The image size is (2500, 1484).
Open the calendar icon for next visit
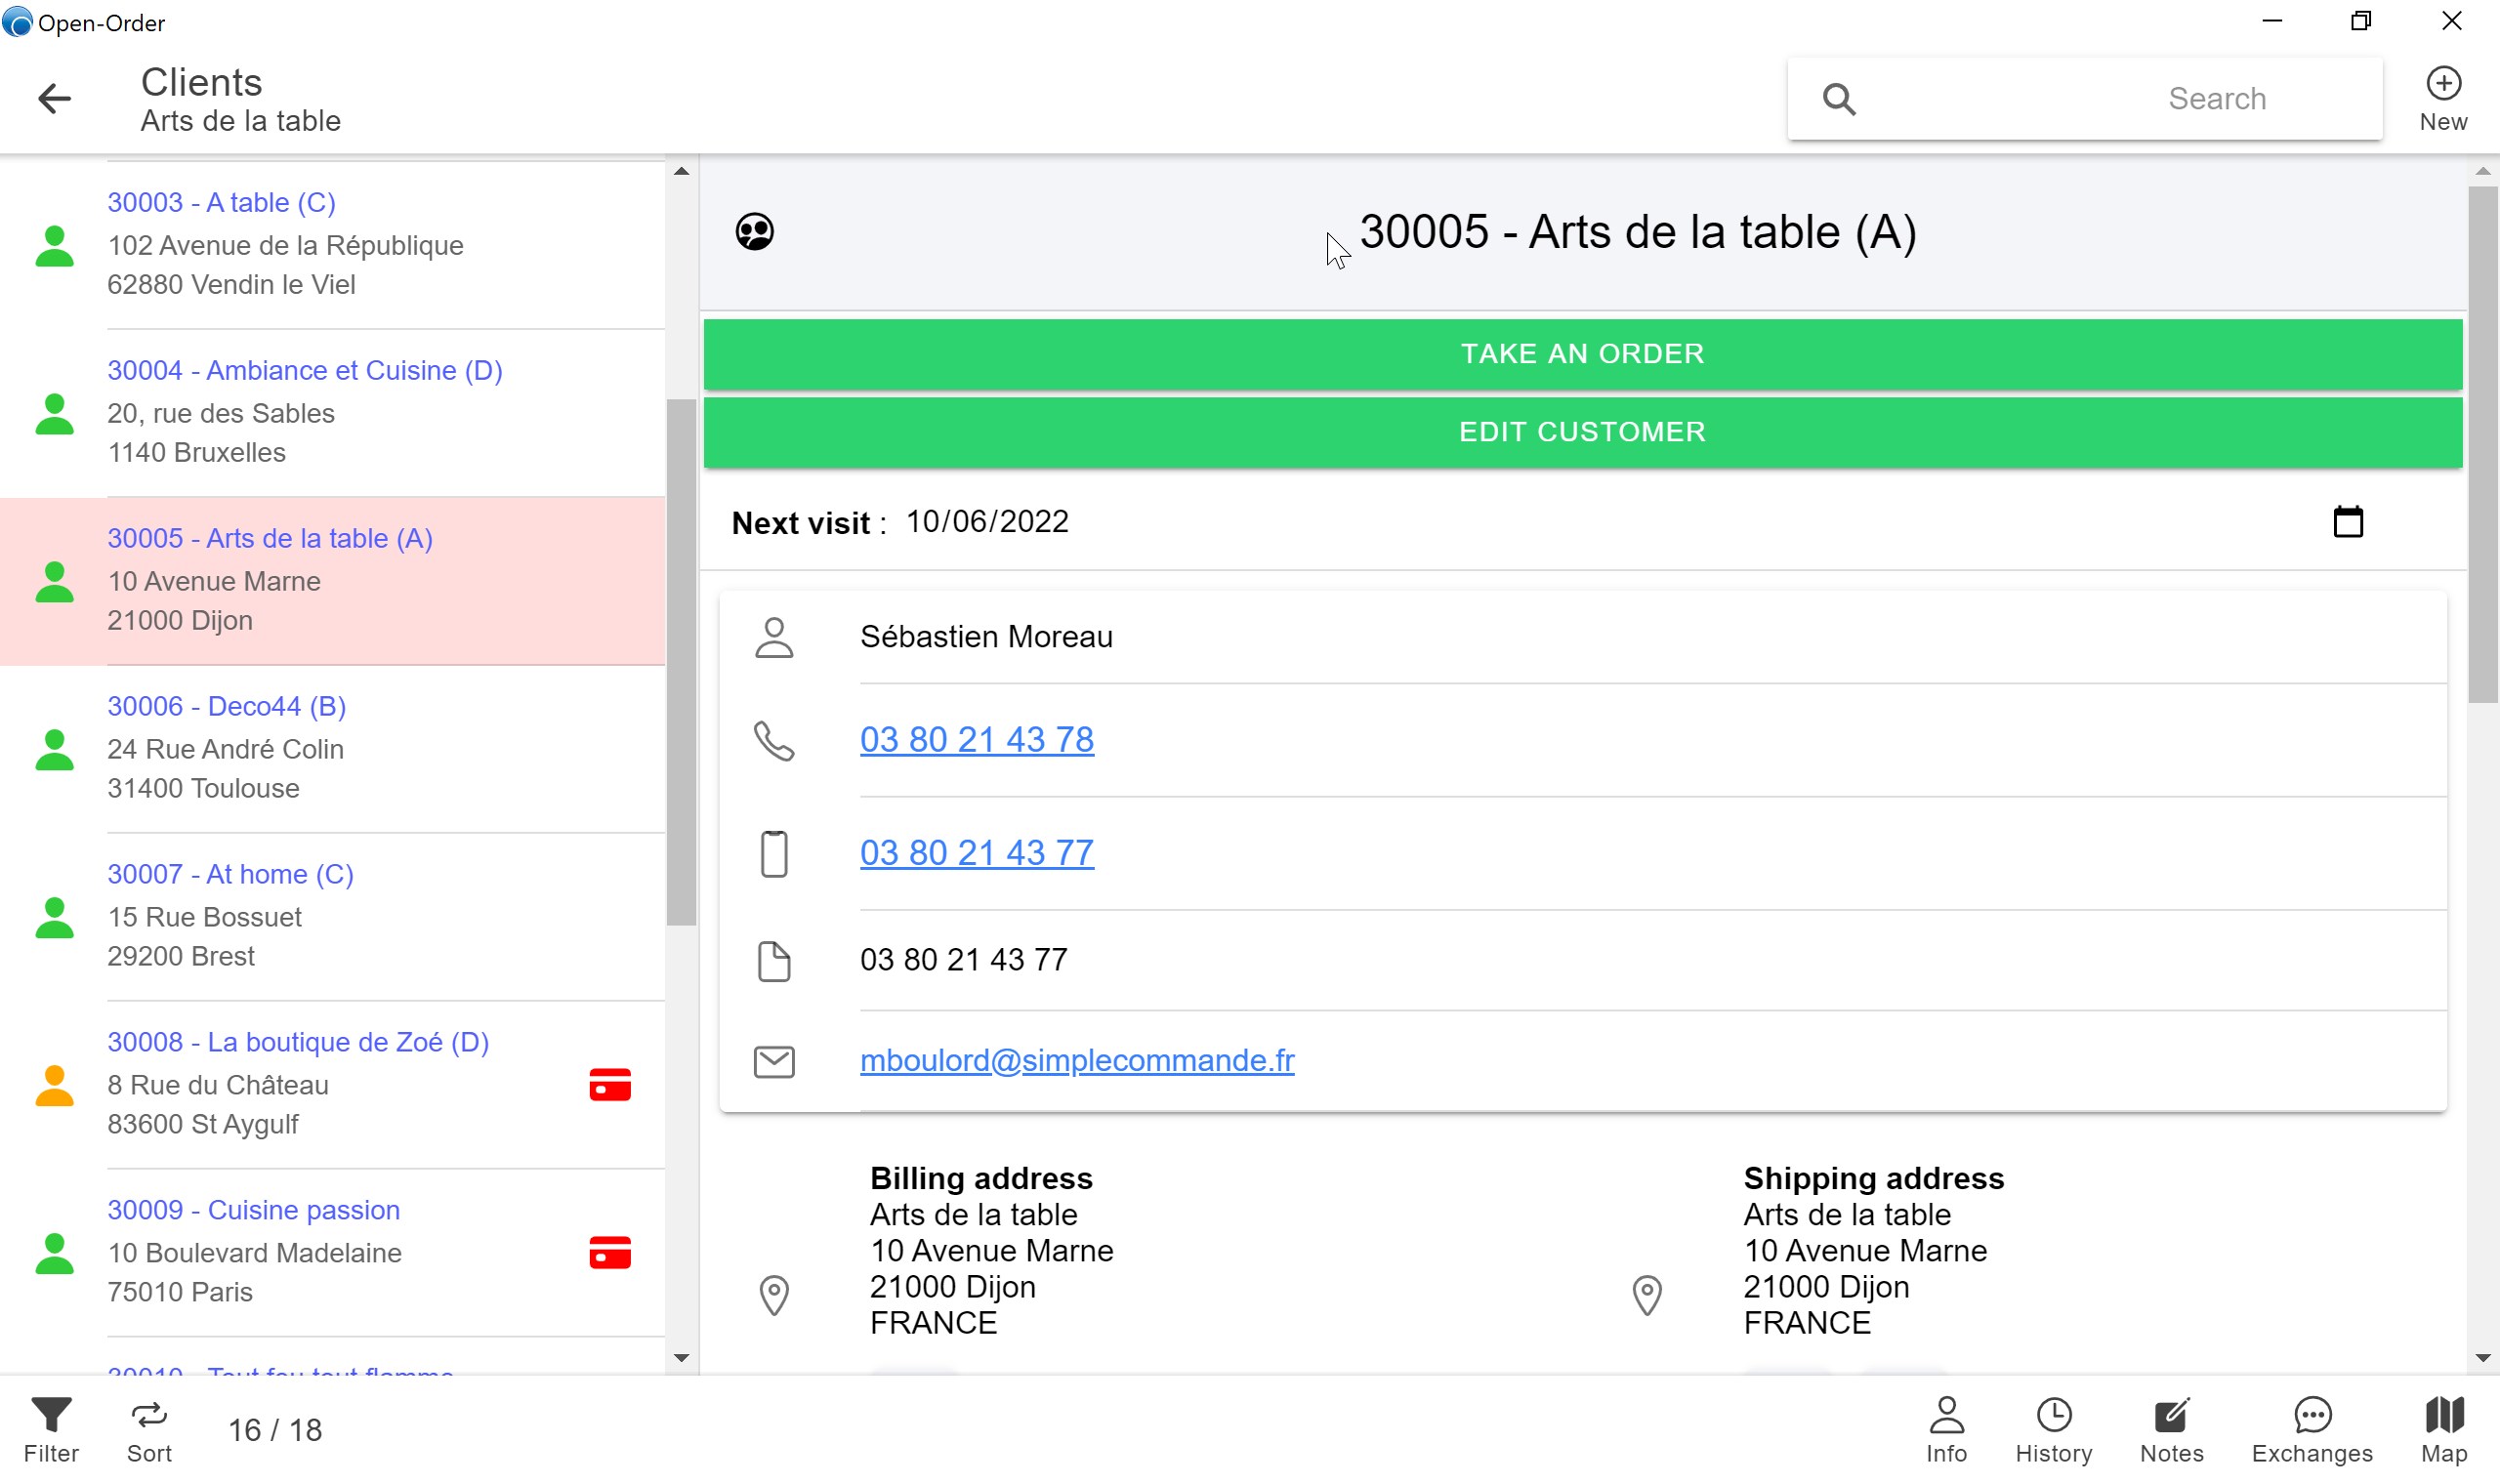2347,522
